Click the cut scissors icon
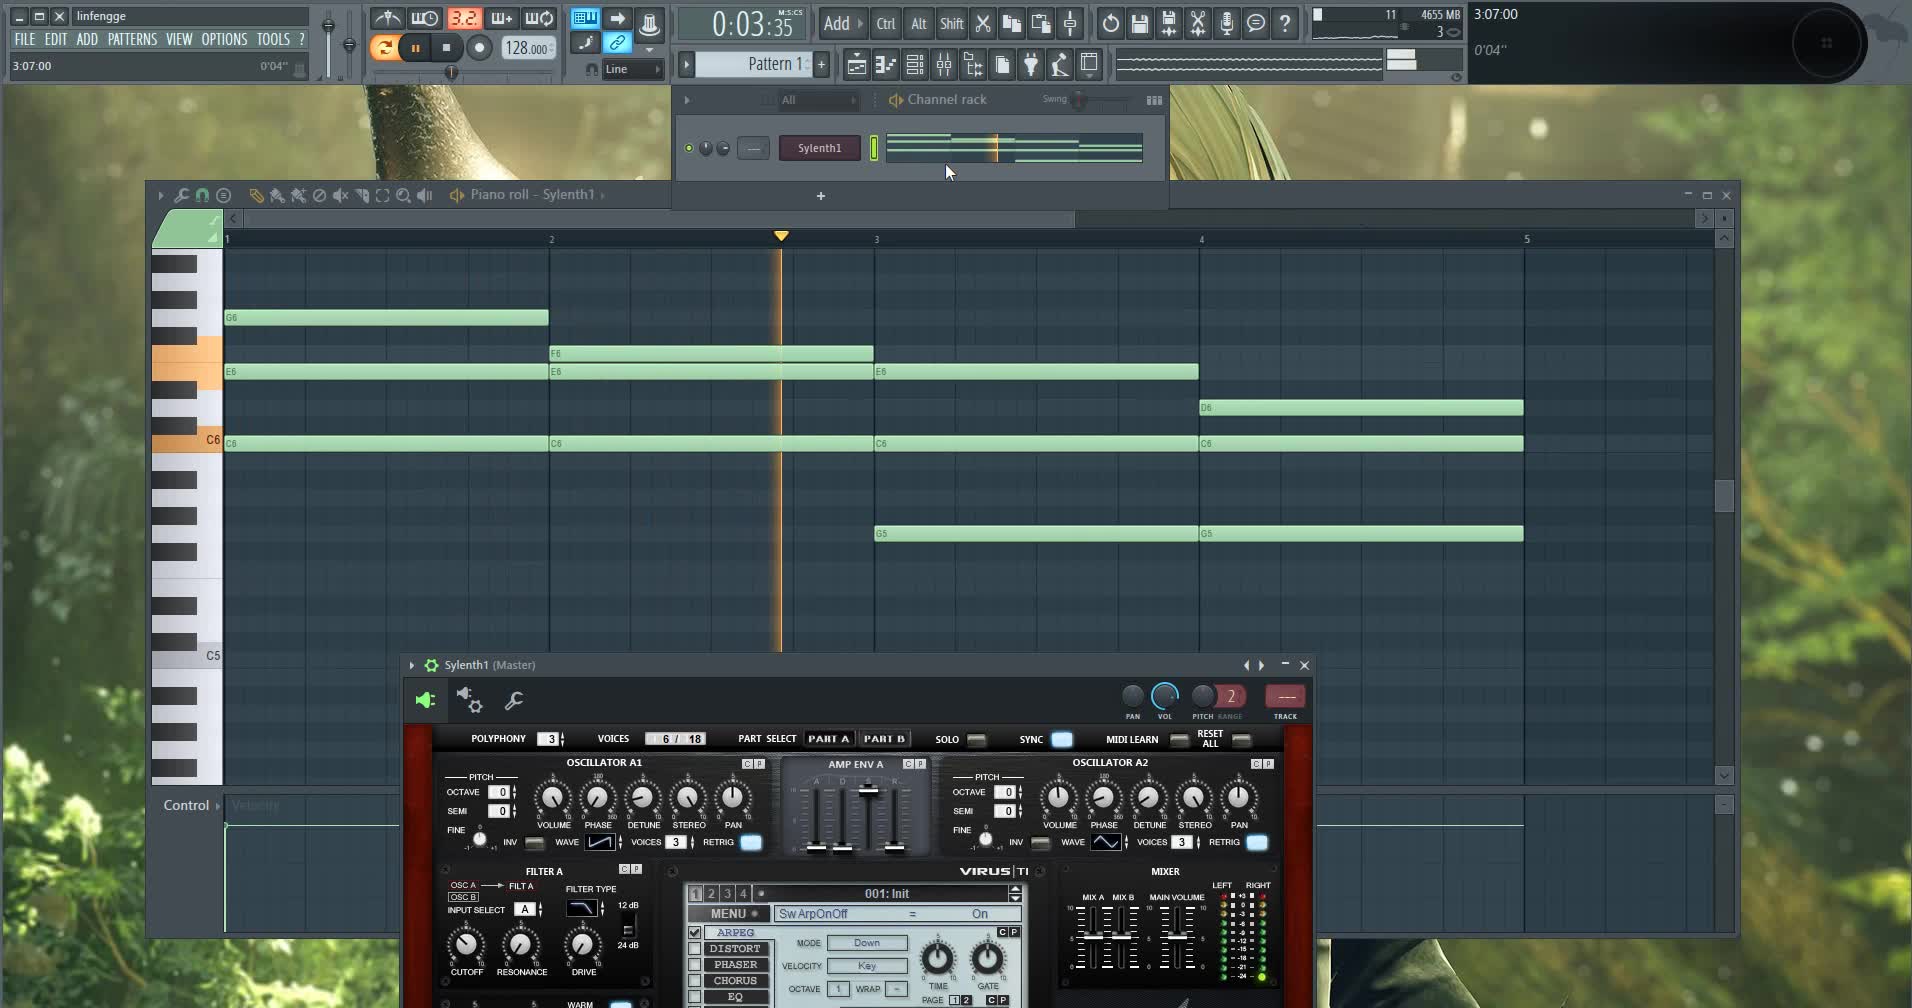1912x1008 pixels. pyautogui.click(x=982, y=23)
